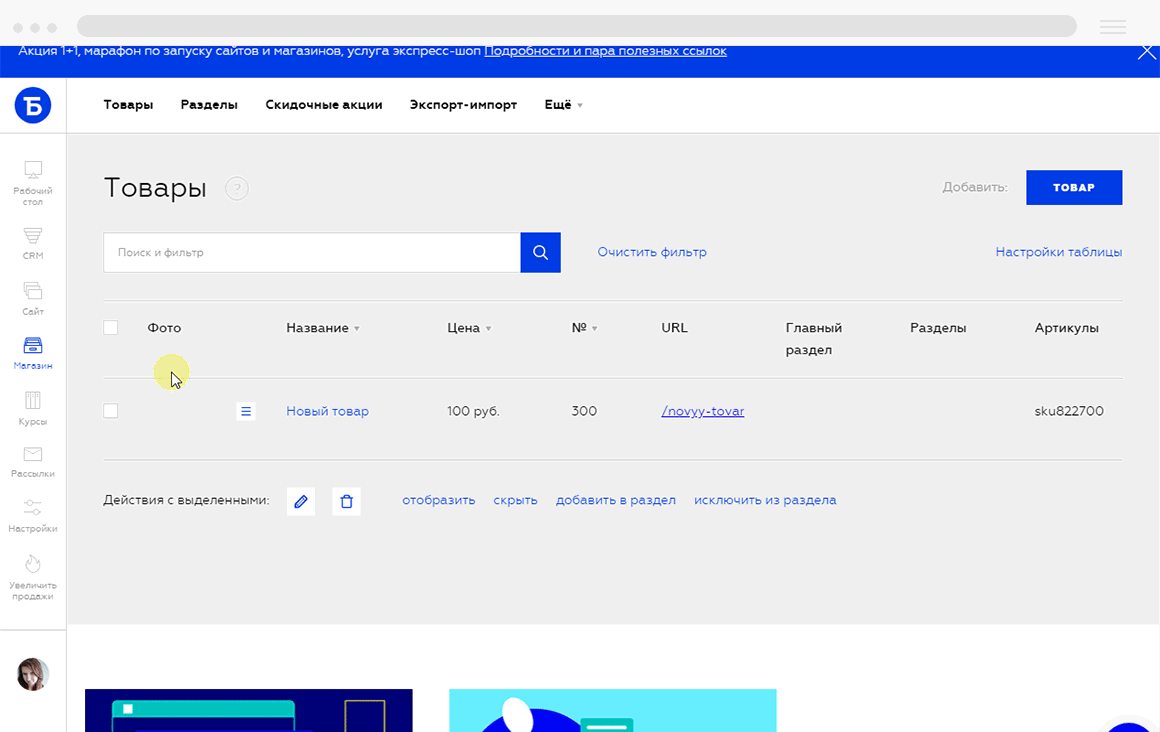Open the browser hamburger menu
The image size is (1160, 732).
(1113, 27)
